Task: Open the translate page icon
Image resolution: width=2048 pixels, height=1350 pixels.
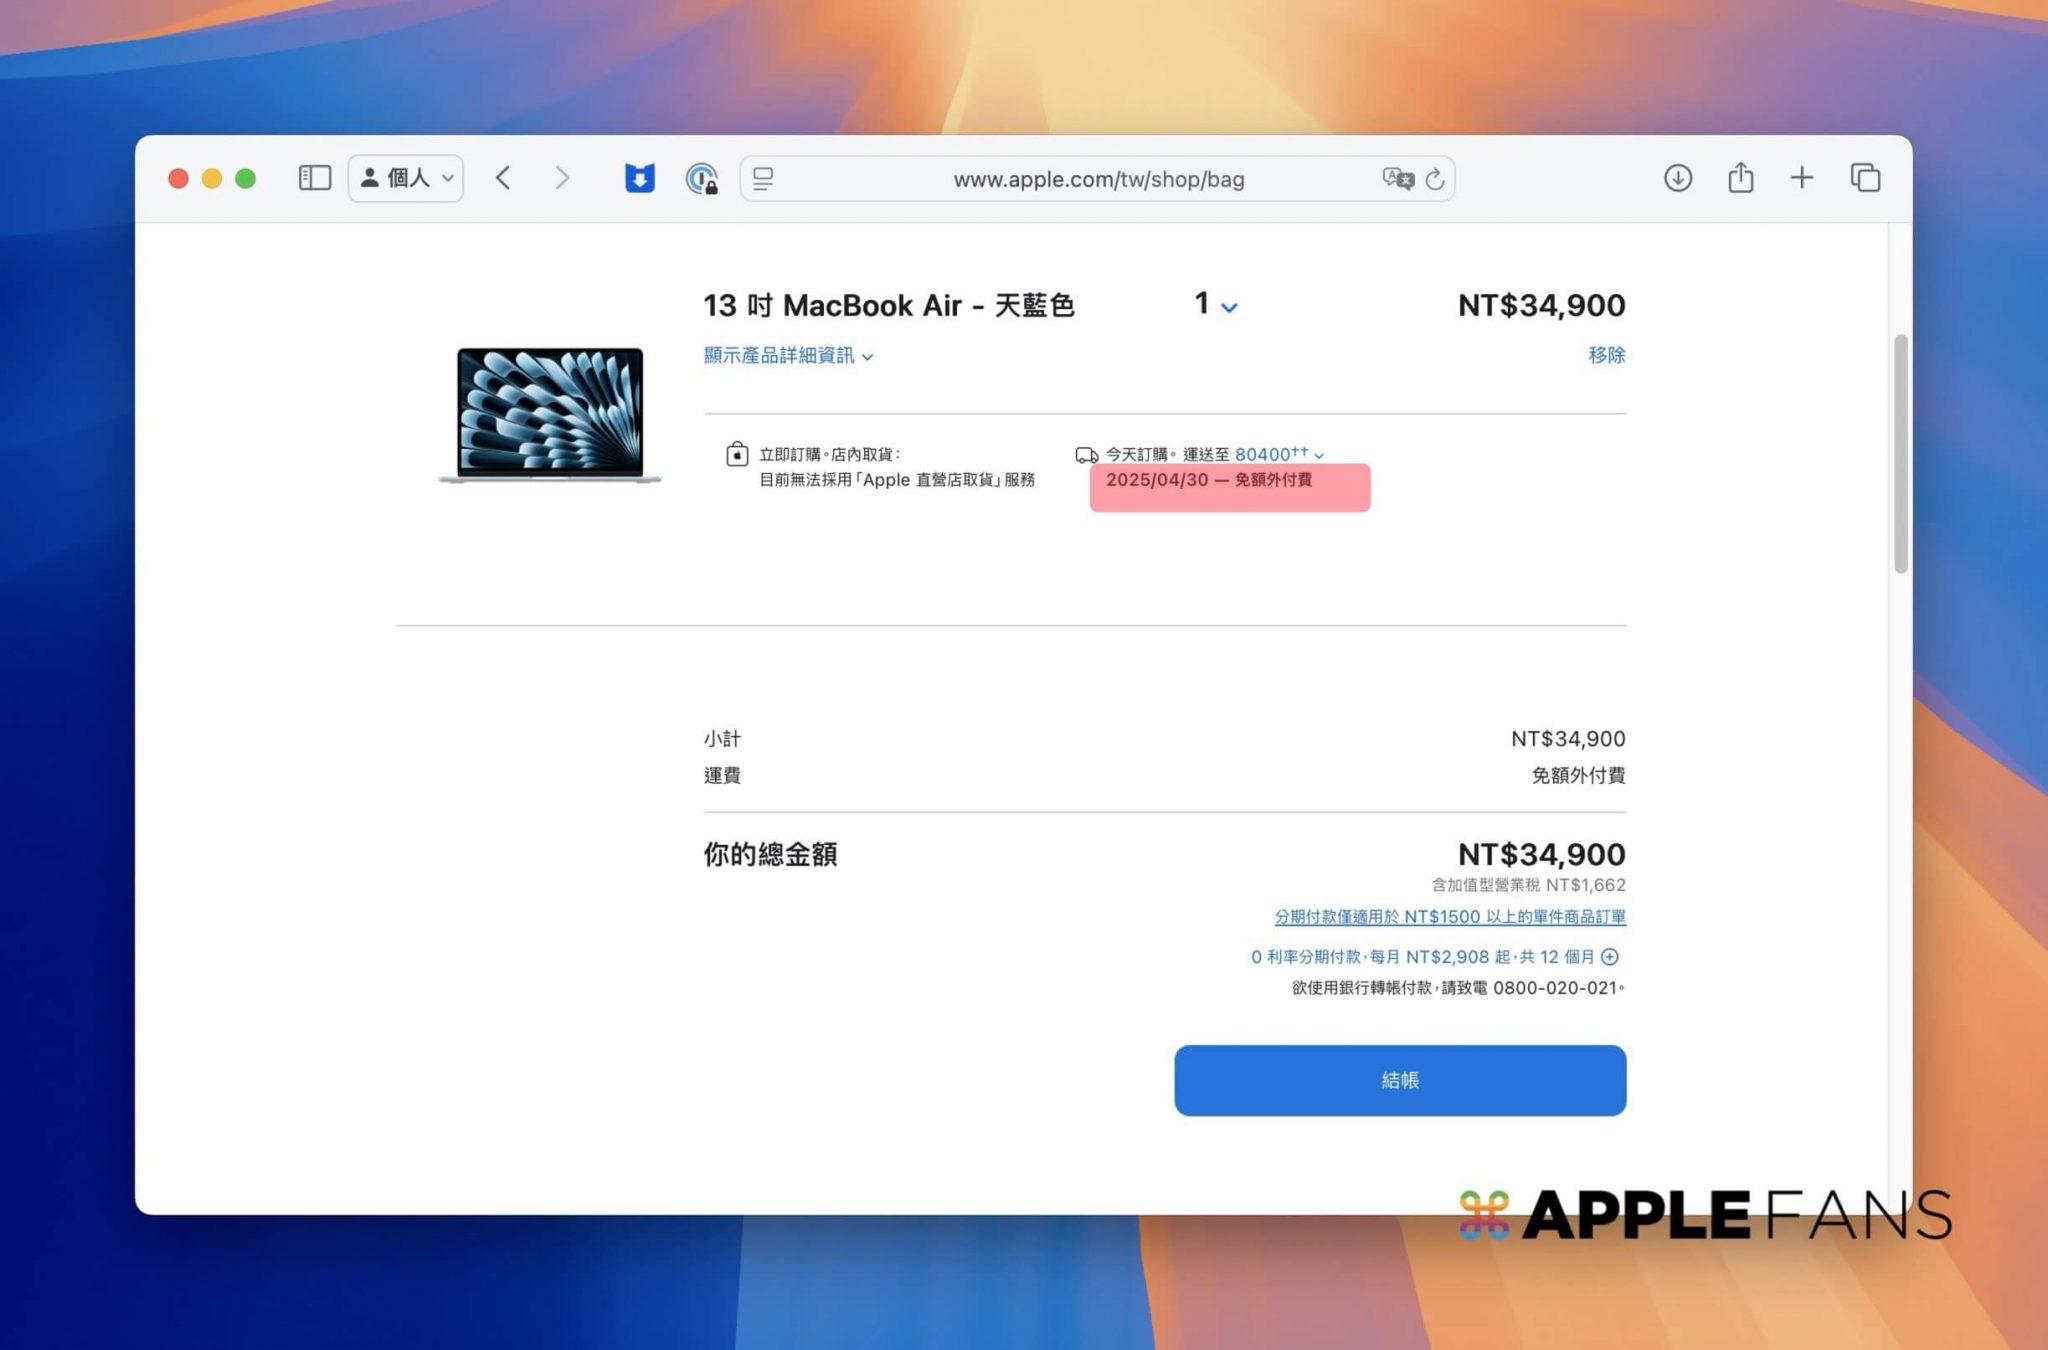Action: coord(1397,179)
